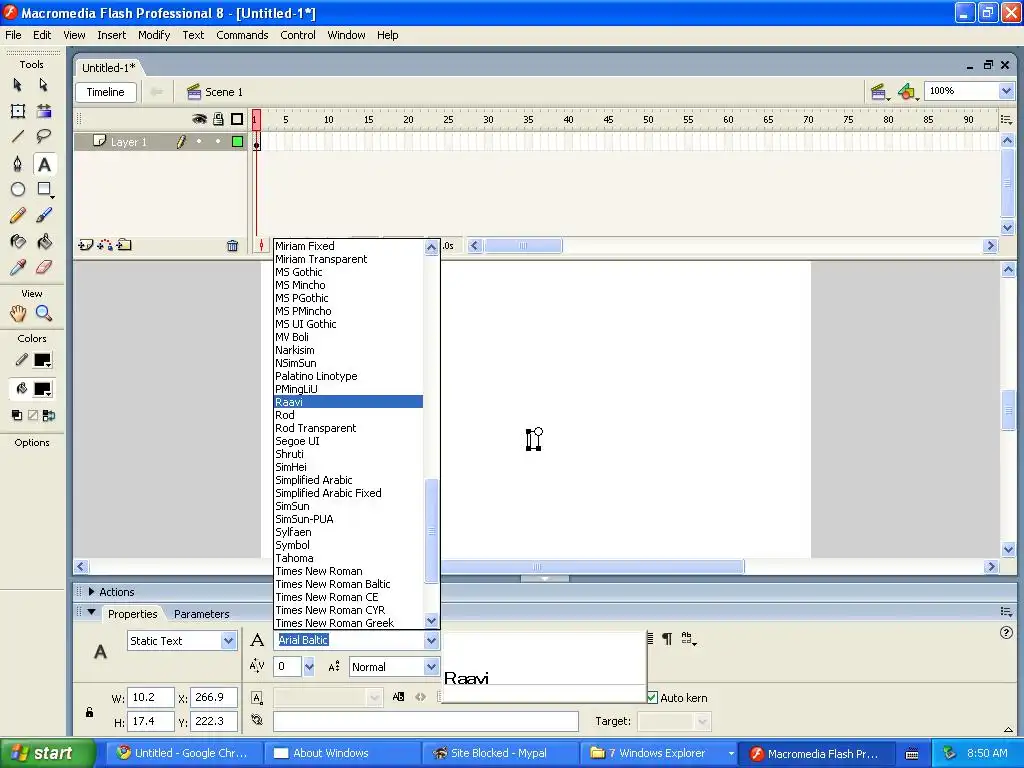
Task: Toggle width-height lock constraint
Action: [x=89, y=712]
